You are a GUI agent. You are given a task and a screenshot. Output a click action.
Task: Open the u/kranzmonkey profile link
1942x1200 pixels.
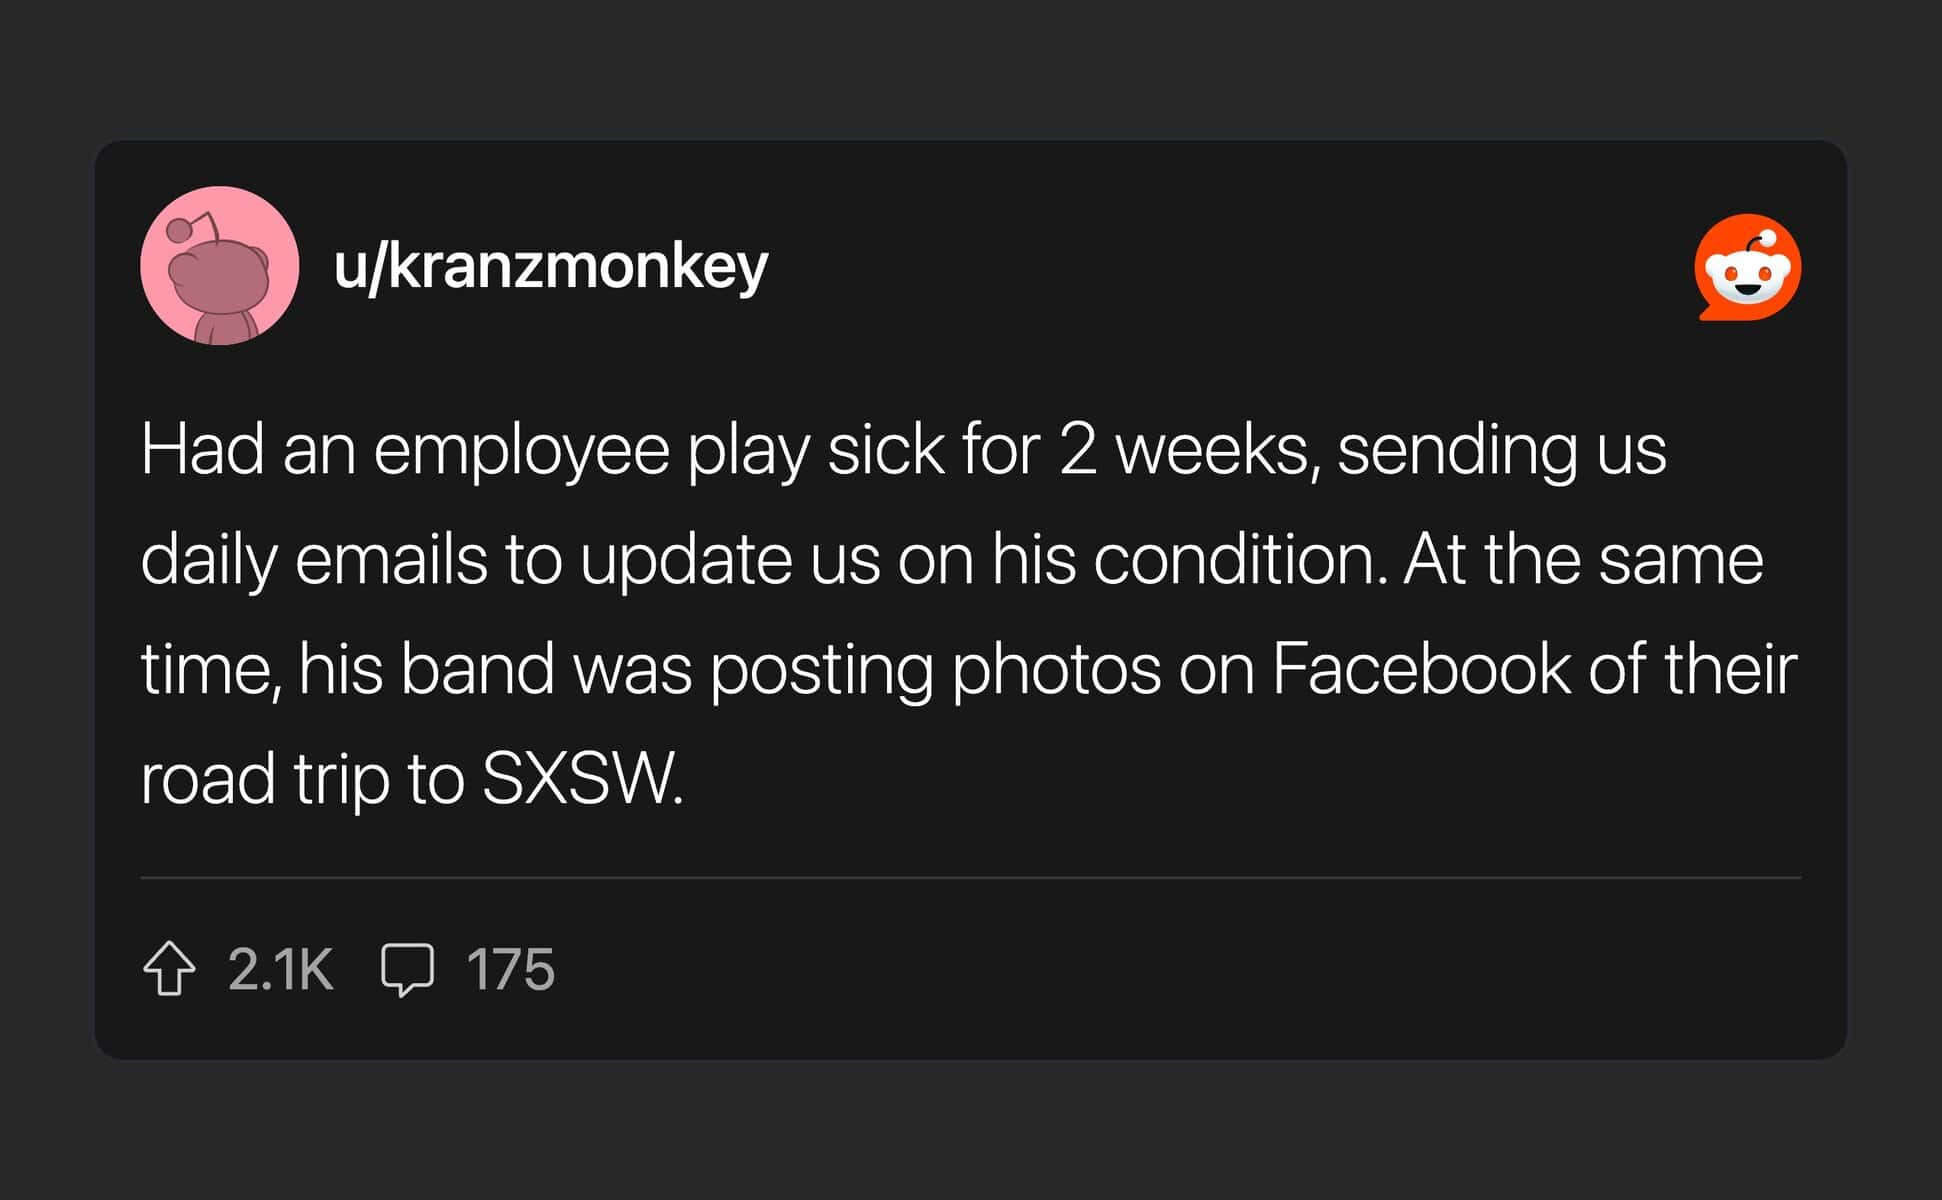click(x=551, y=266)
